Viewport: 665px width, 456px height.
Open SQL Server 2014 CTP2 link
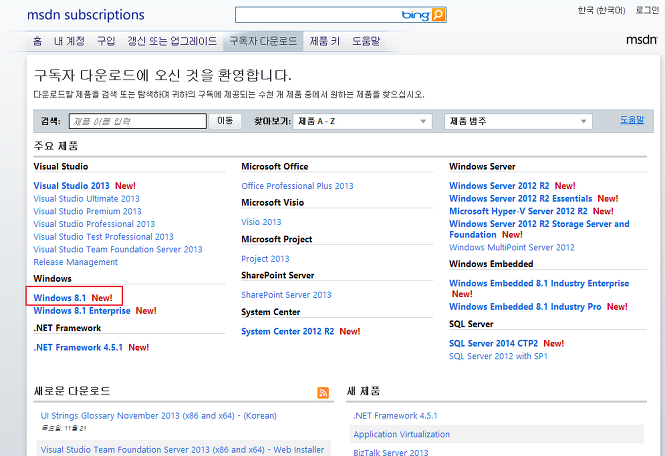pos(494,343)
